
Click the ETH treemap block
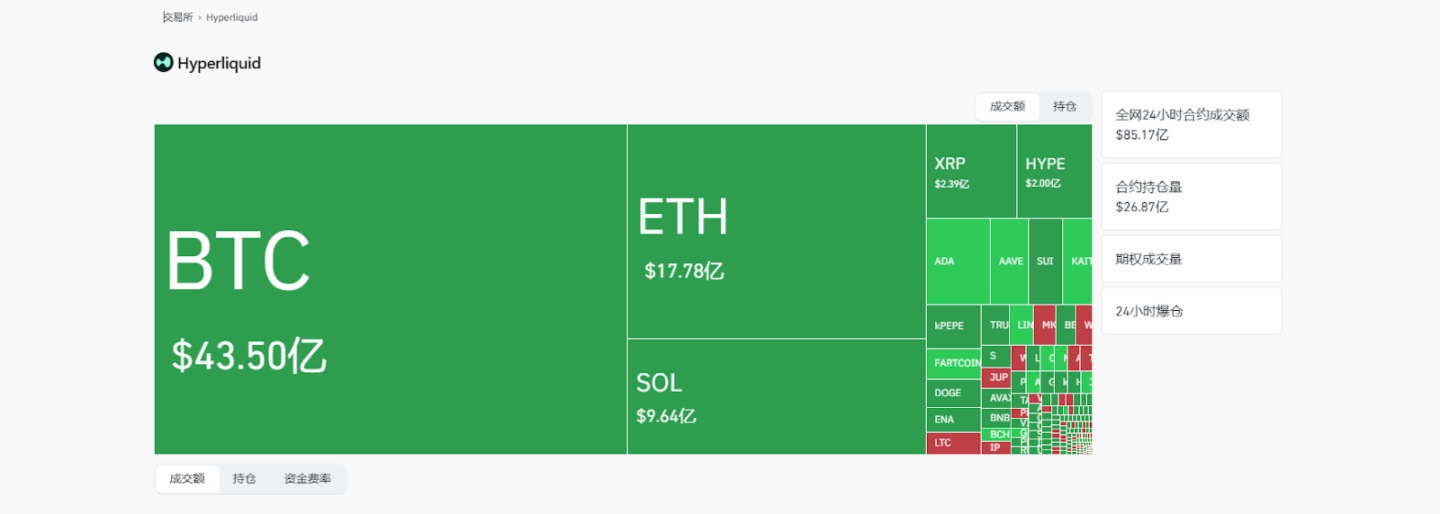(776, 231)
